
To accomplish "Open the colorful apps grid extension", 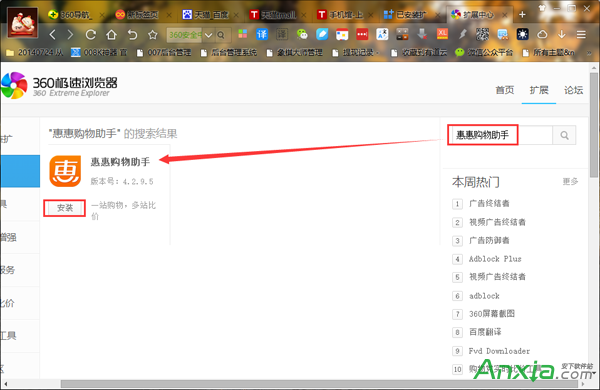I will click(x=243, y=34).
